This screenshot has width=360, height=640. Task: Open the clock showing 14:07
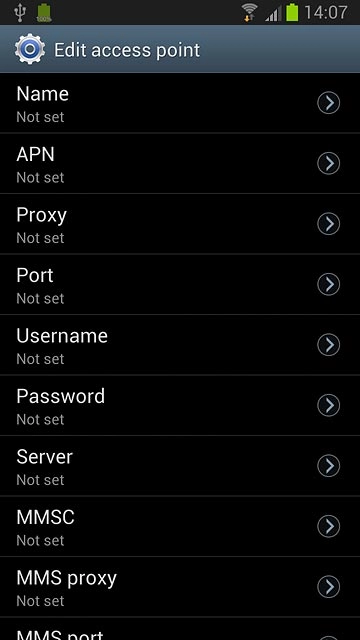pyautogui.click(x=326, y=13)
